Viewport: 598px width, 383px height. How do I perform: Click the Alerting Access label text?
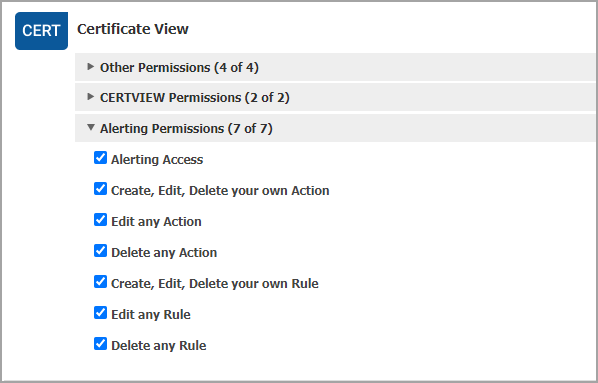coord(157,159)
